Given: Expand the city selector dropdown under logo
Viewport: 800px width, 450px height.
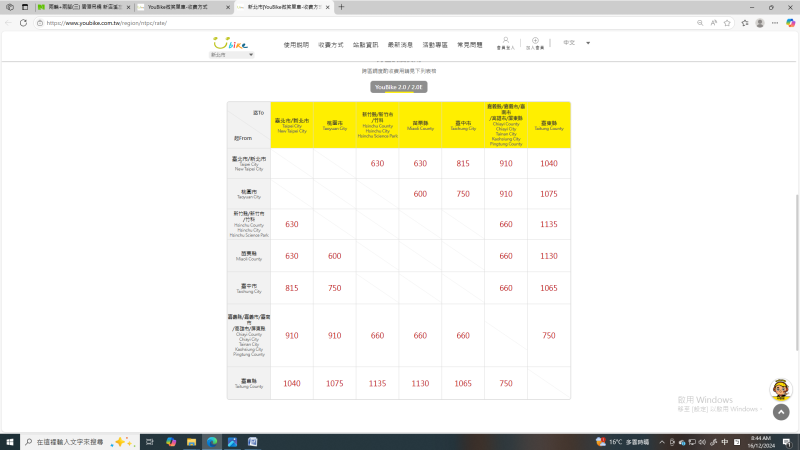Looking at the screenshot, I should tap(231, 55).
